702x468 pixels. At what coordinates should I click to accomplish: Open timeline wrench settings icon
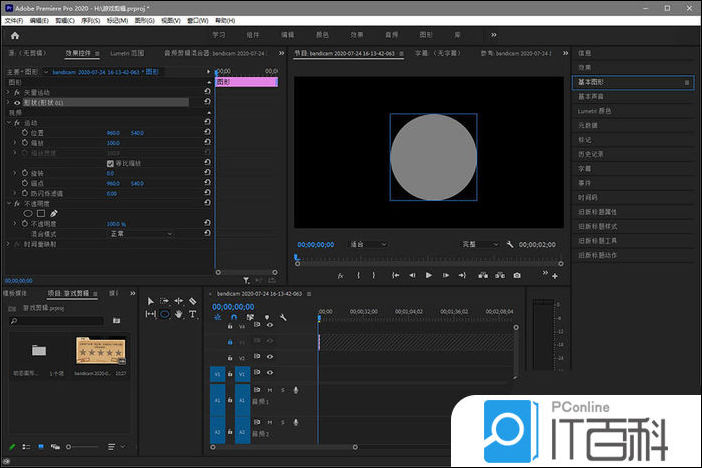click(x=283, y=317)
